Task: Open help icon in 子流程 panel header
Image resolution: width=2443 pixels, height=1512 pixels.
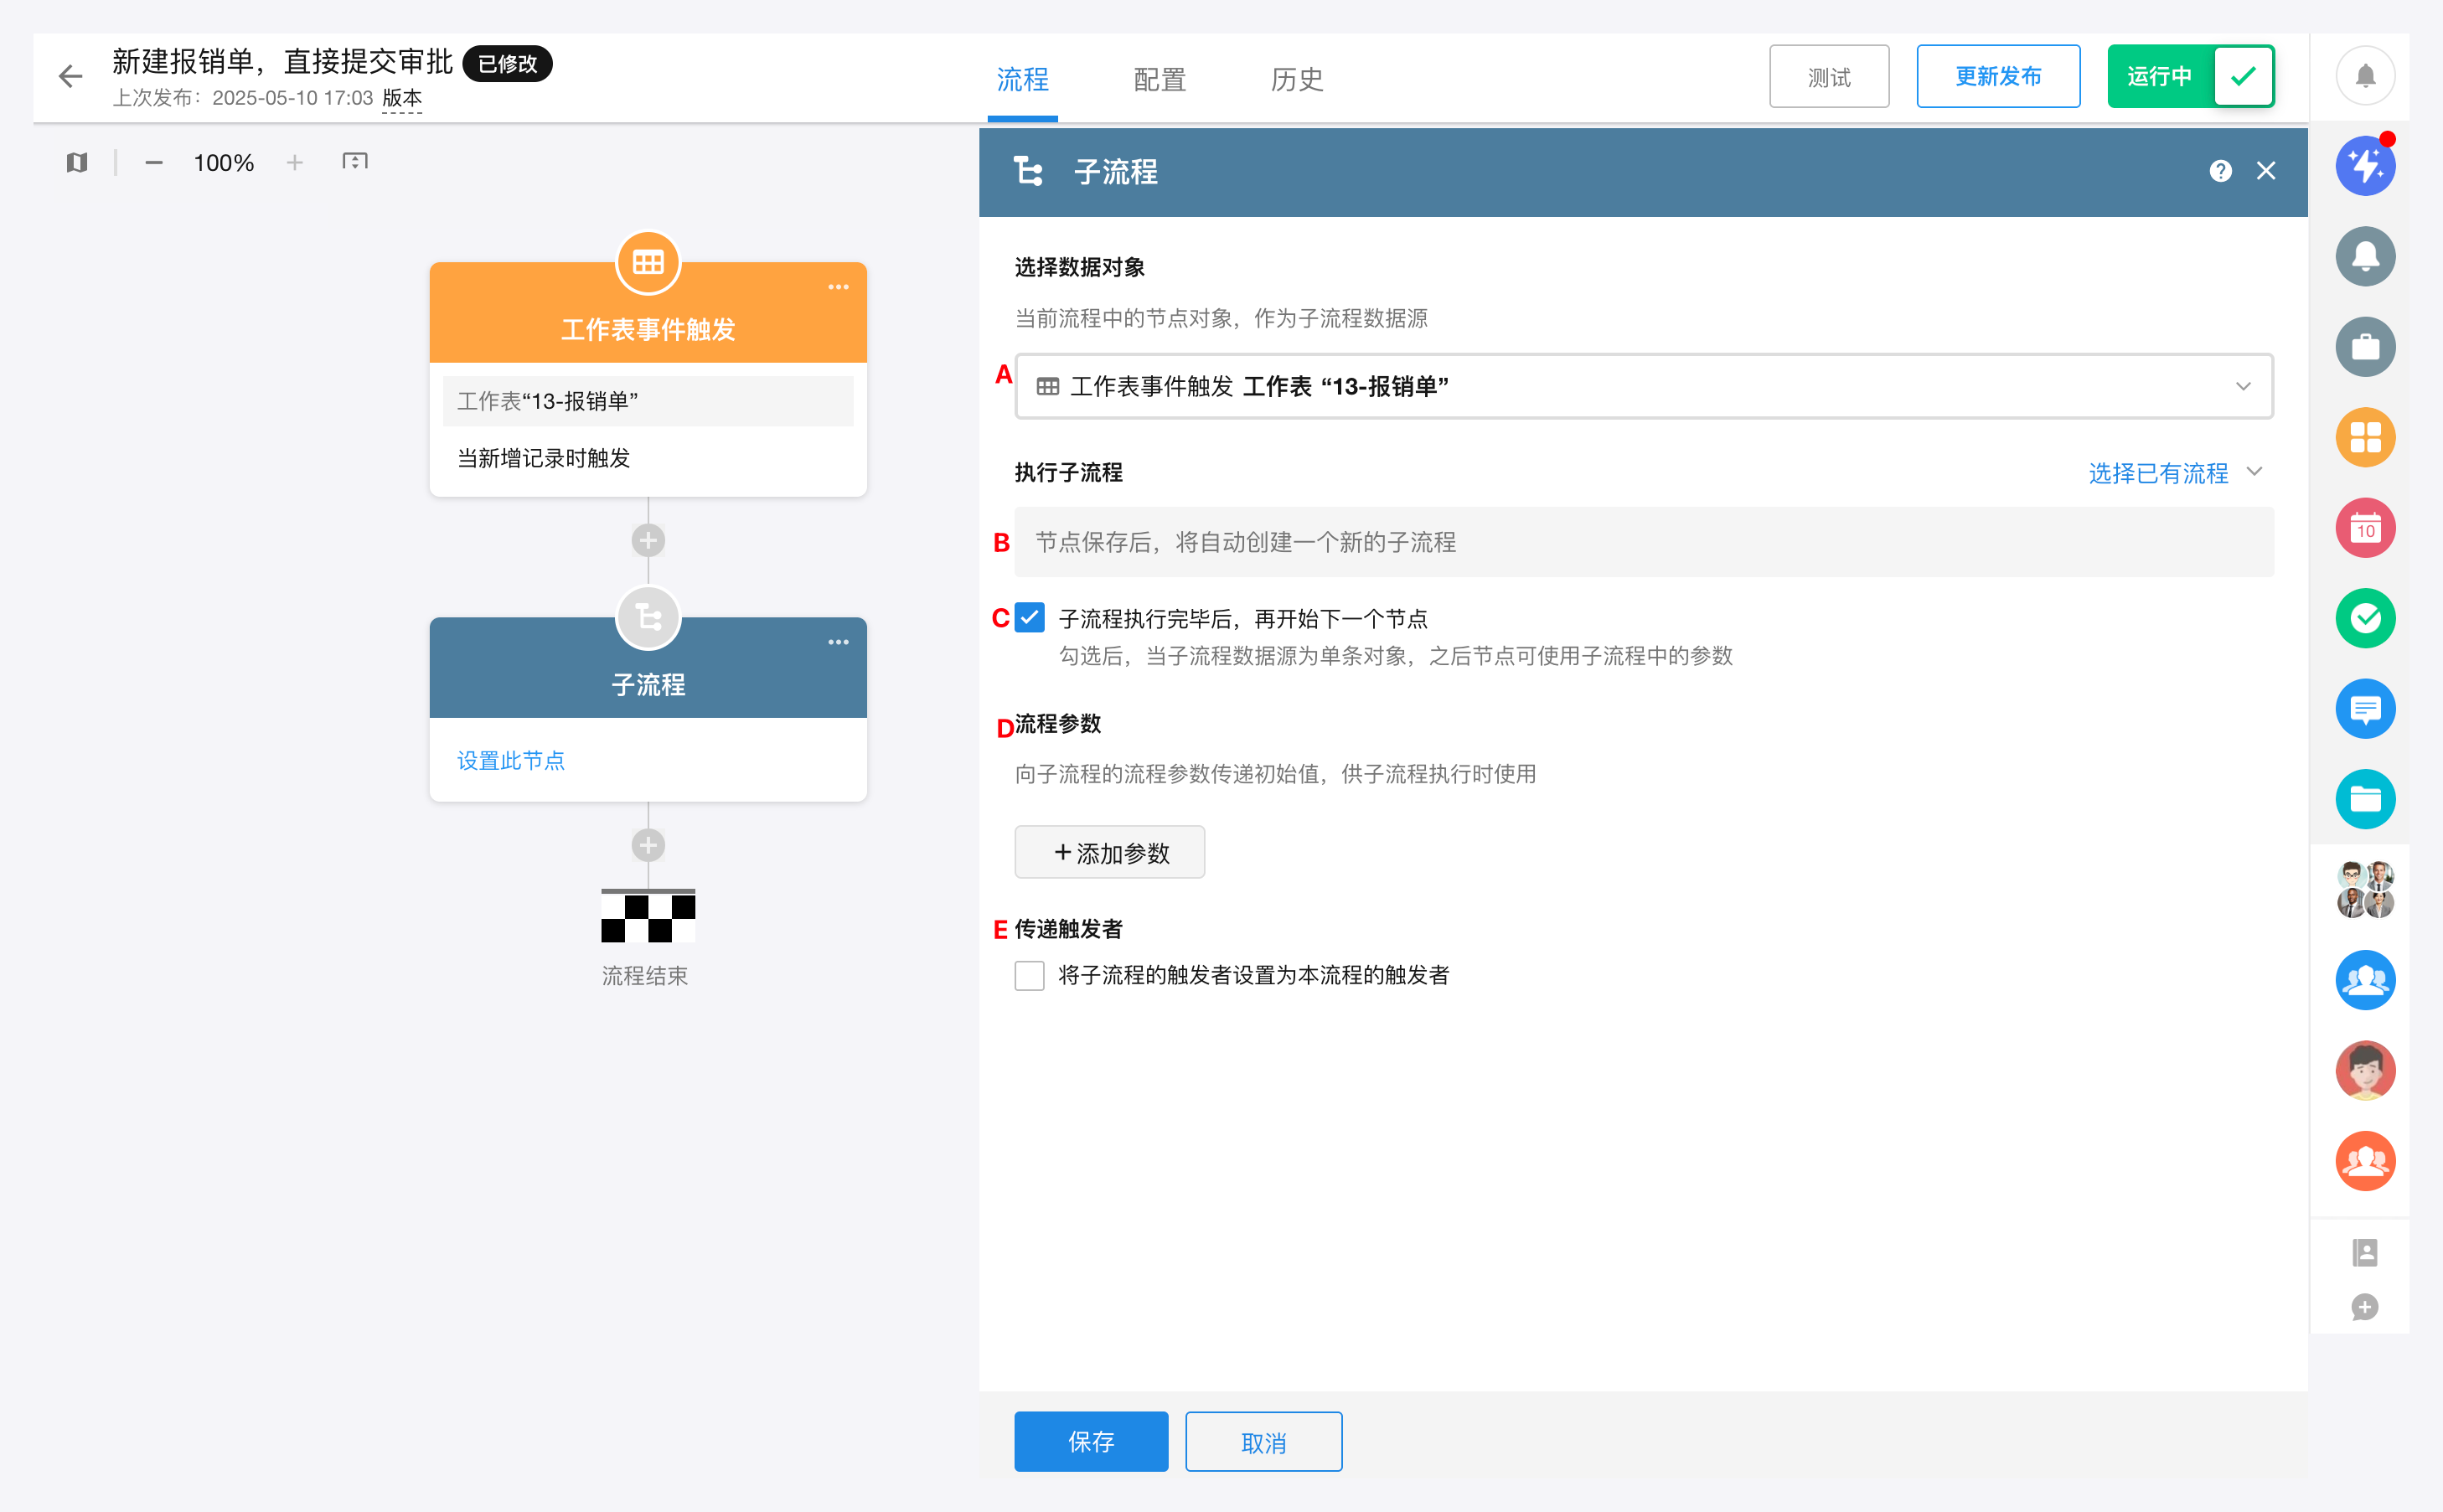Action: (x=2220, y=171)
